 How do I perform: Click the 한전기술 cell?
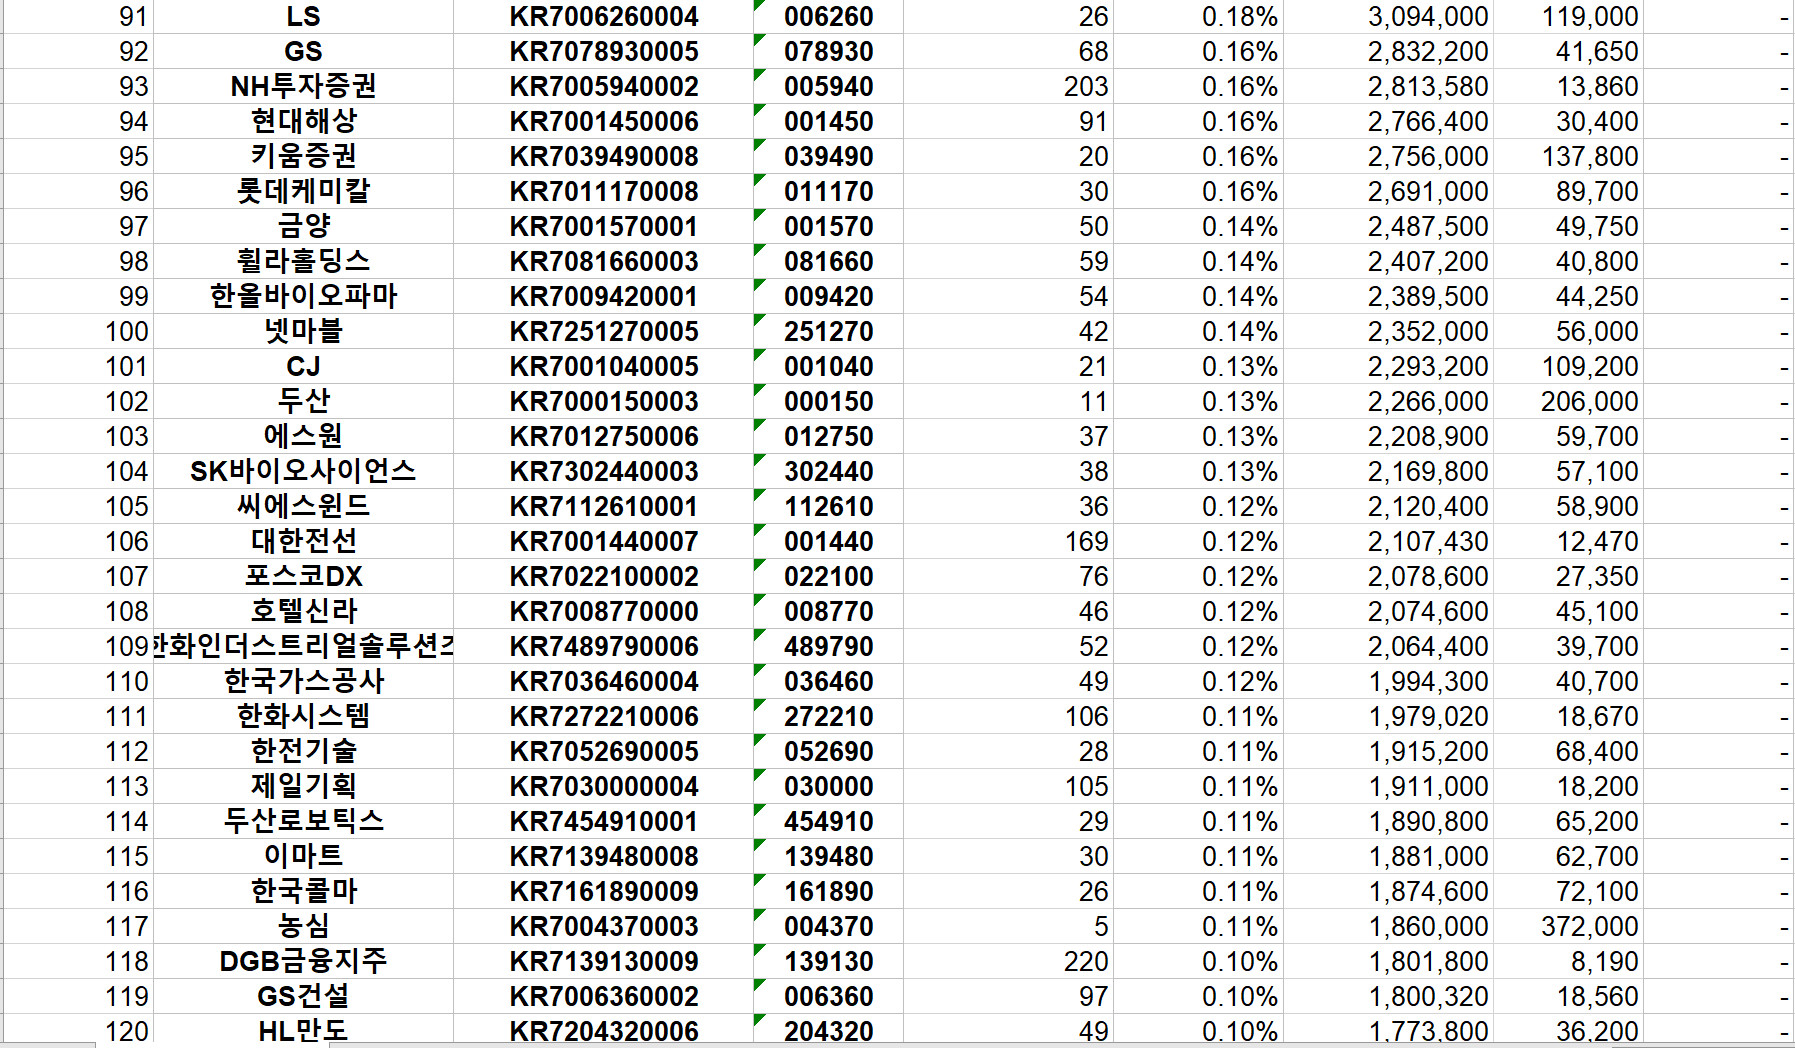[x=303, y=752]
